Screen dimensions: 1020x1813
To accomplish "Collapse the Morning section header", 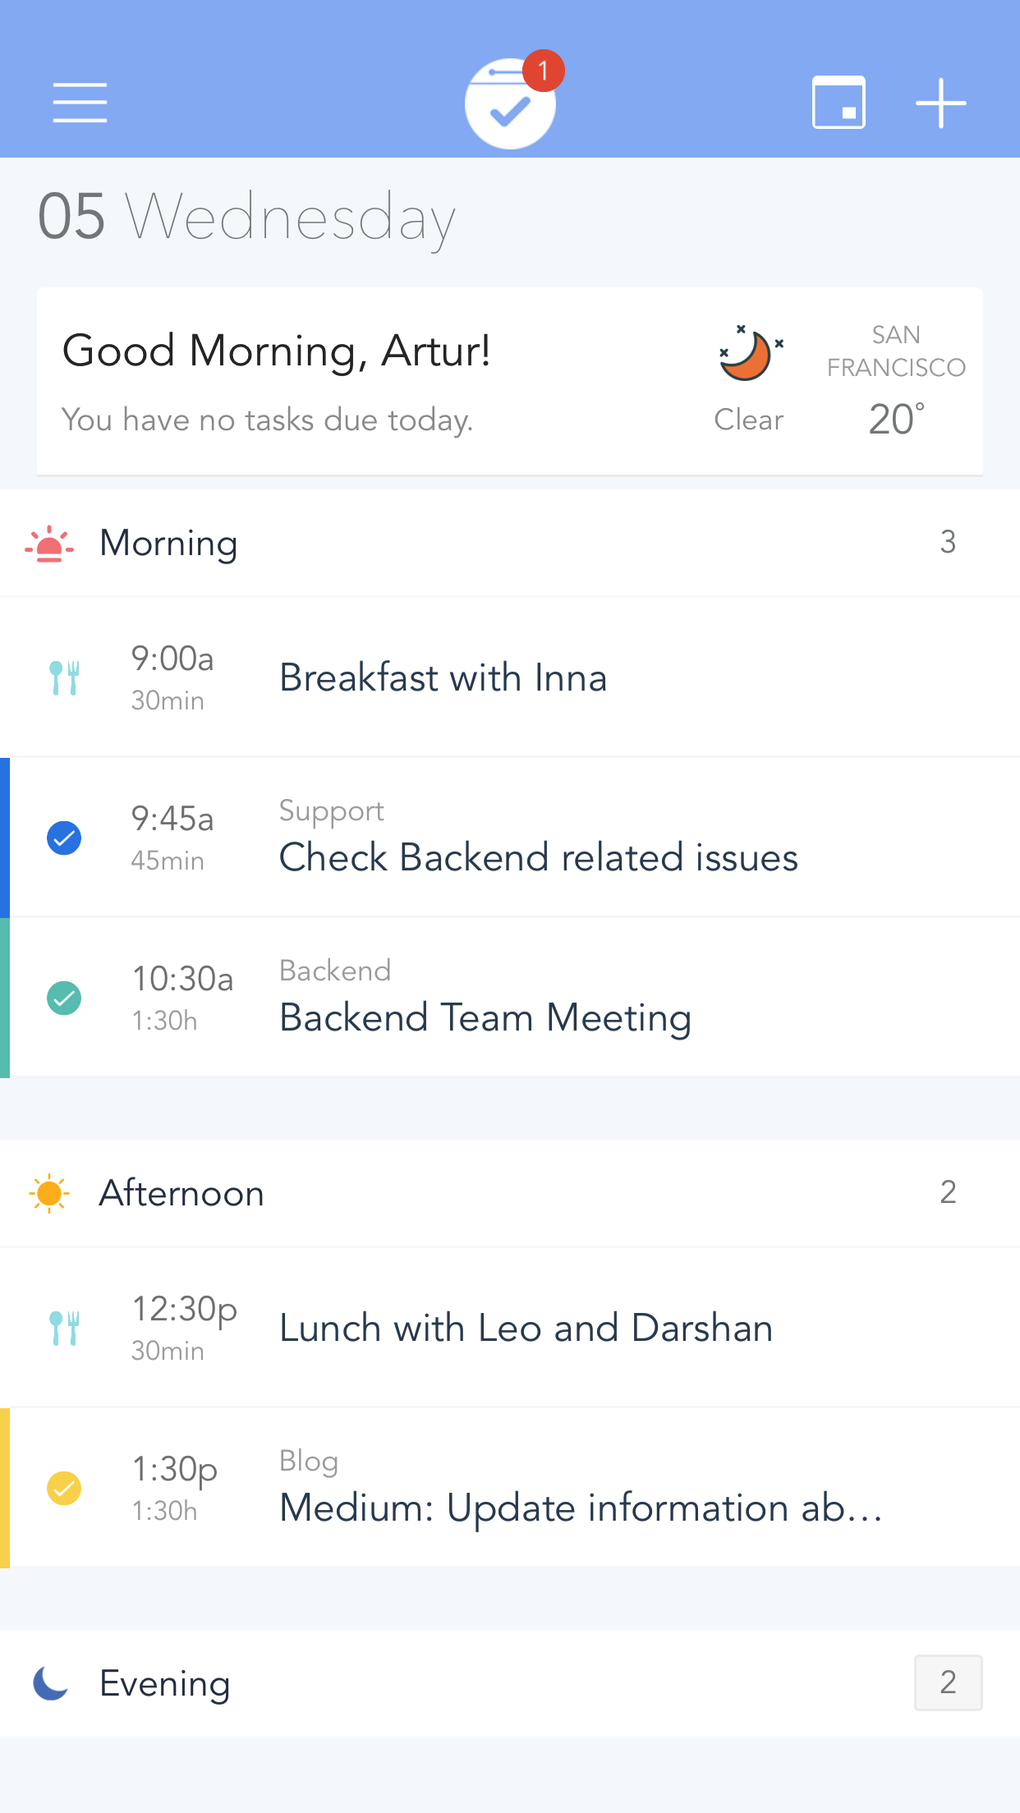I will point(500,543).
